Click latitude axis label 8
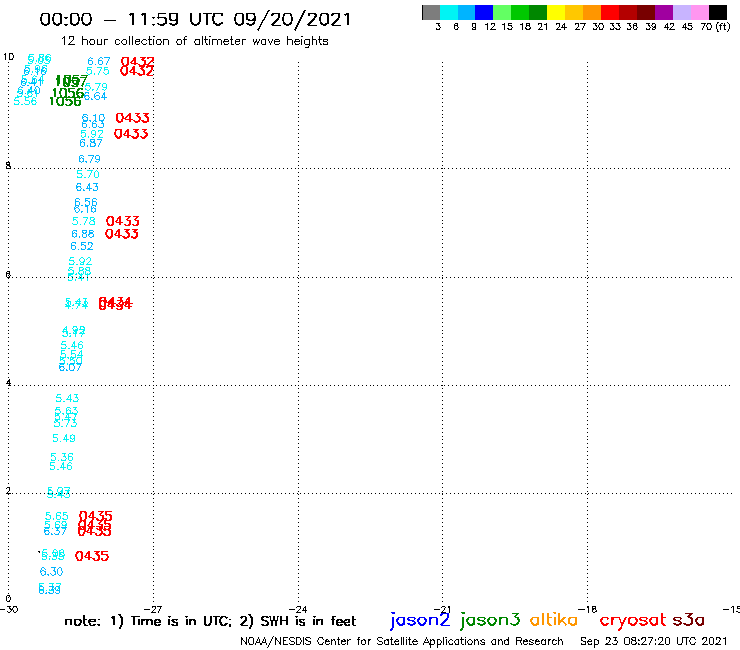This screenshot has width=740, height=650. point(8,165)
